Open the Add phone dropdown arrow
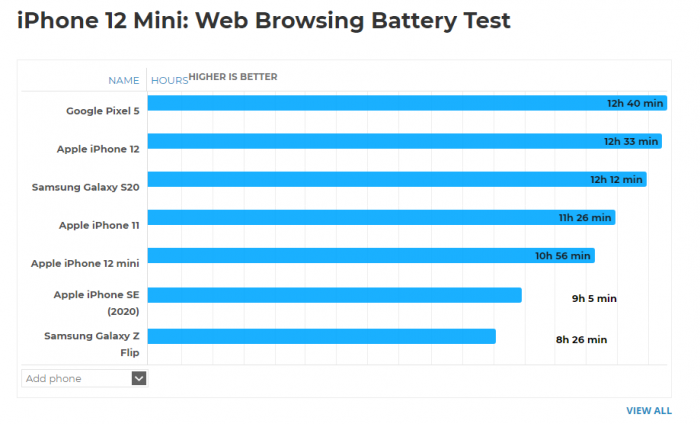The width and height of the screenshot is (700, 424). [139, 378]
